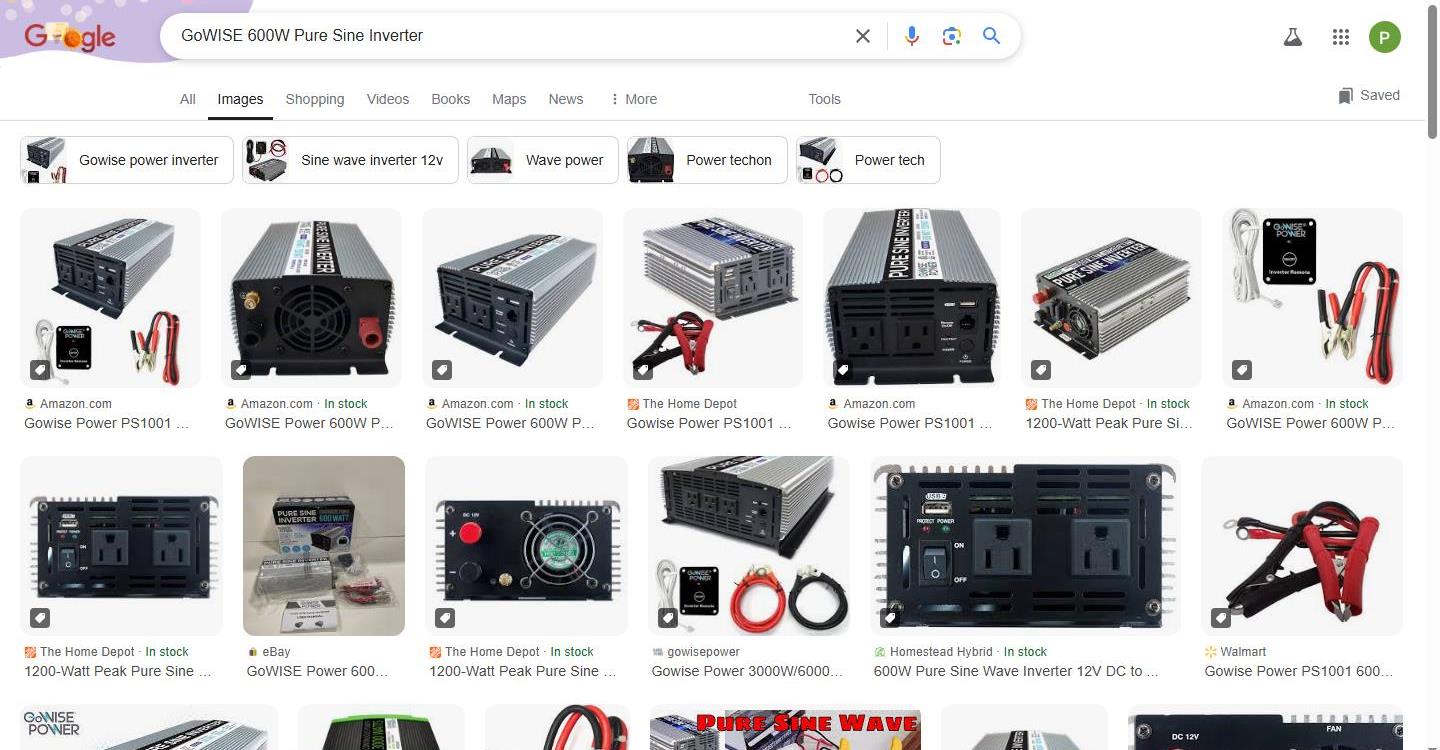Select the Gowise power inverter chip
This screenshot has width=1440, height=750.
pyautogui.click(x=127, y=160)
